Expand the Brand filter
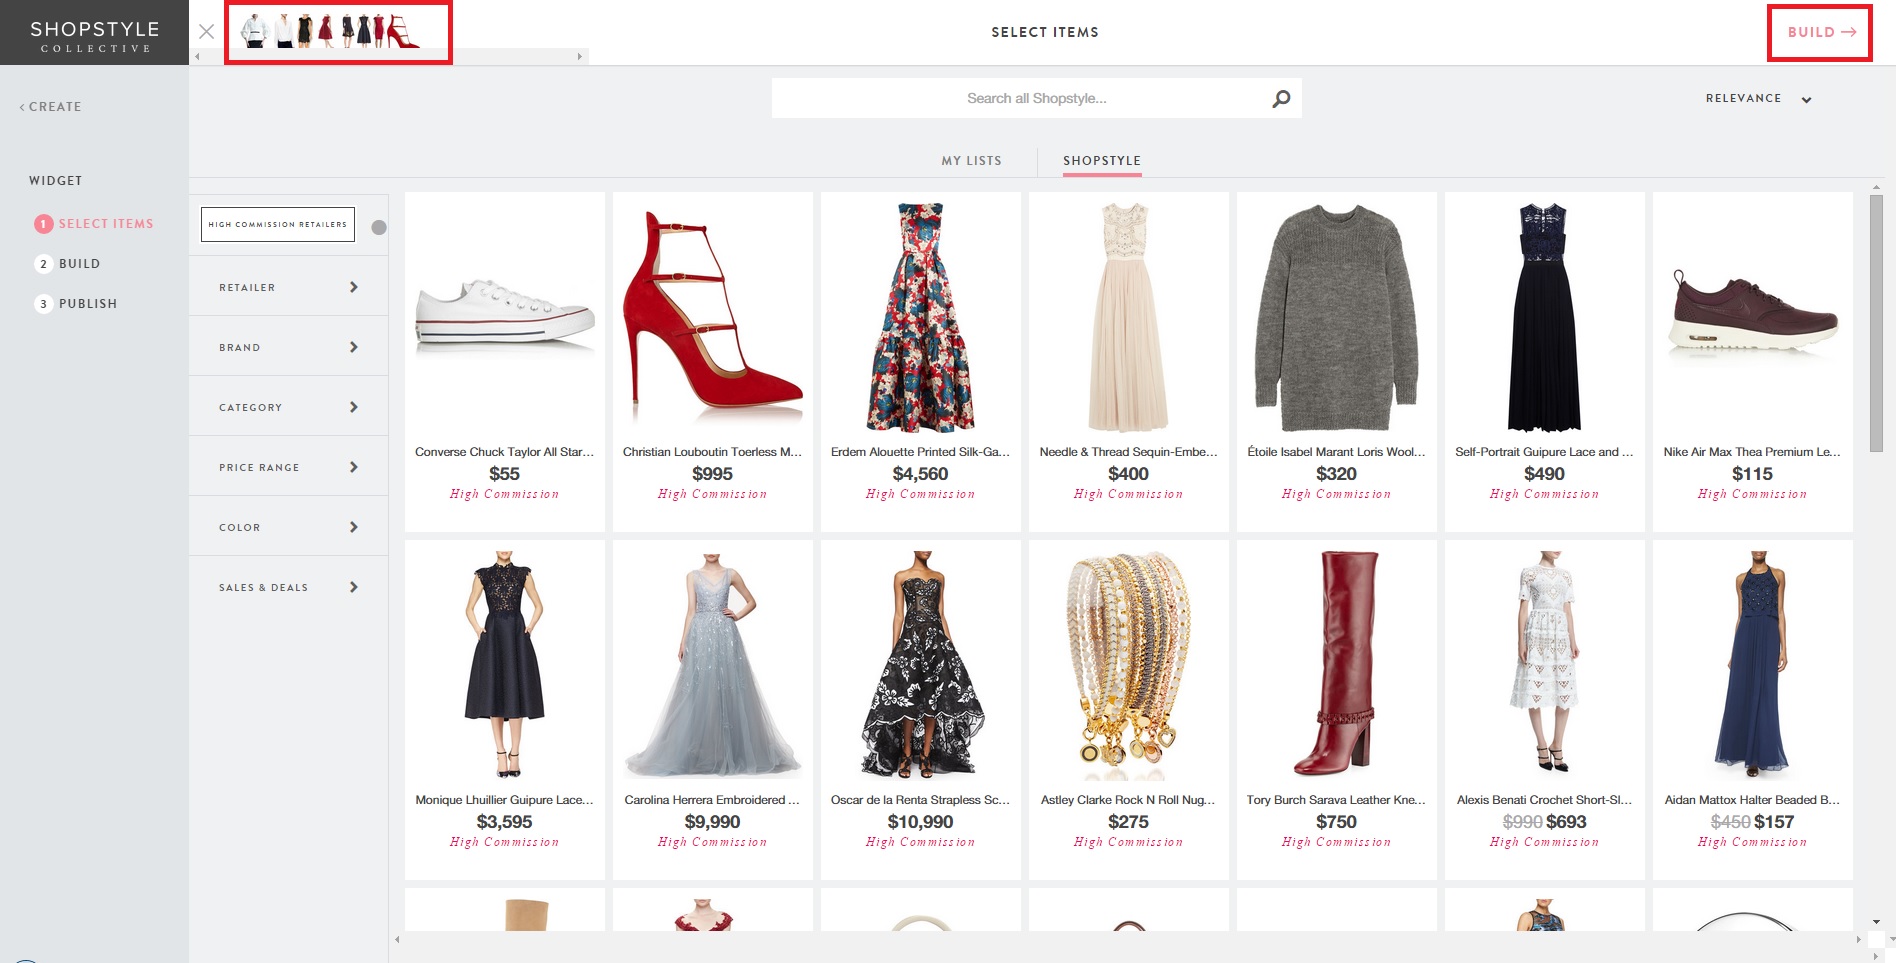 pos(289,347)
